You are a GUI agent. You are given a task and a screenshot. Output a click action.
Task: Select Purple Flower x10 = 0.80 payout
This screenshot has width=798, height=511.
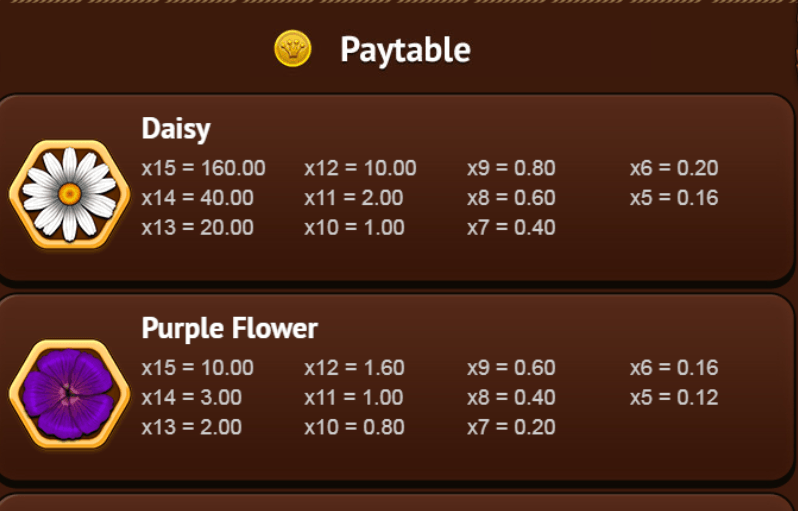coord(355,427)
